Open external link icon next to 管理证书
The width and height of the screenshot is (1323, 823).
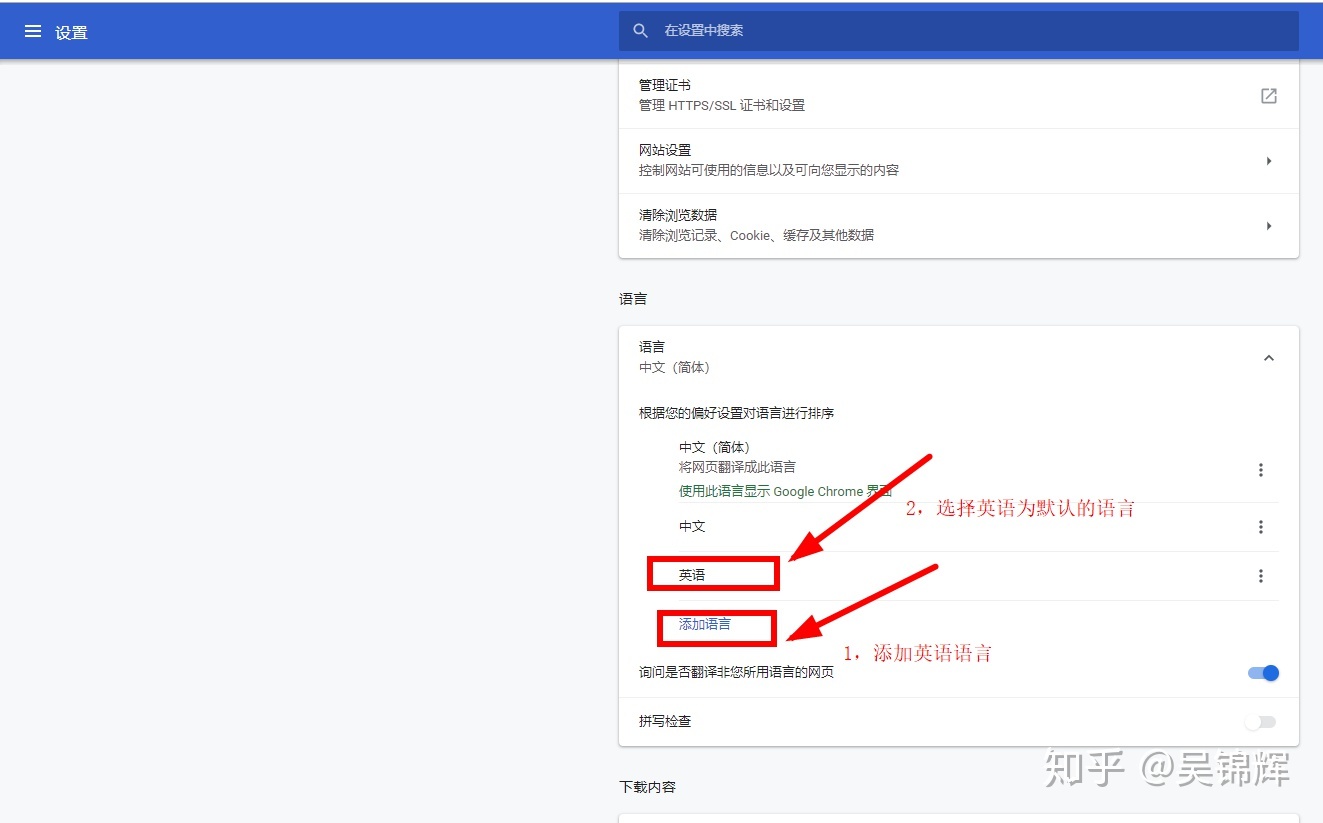point(1268,96)
